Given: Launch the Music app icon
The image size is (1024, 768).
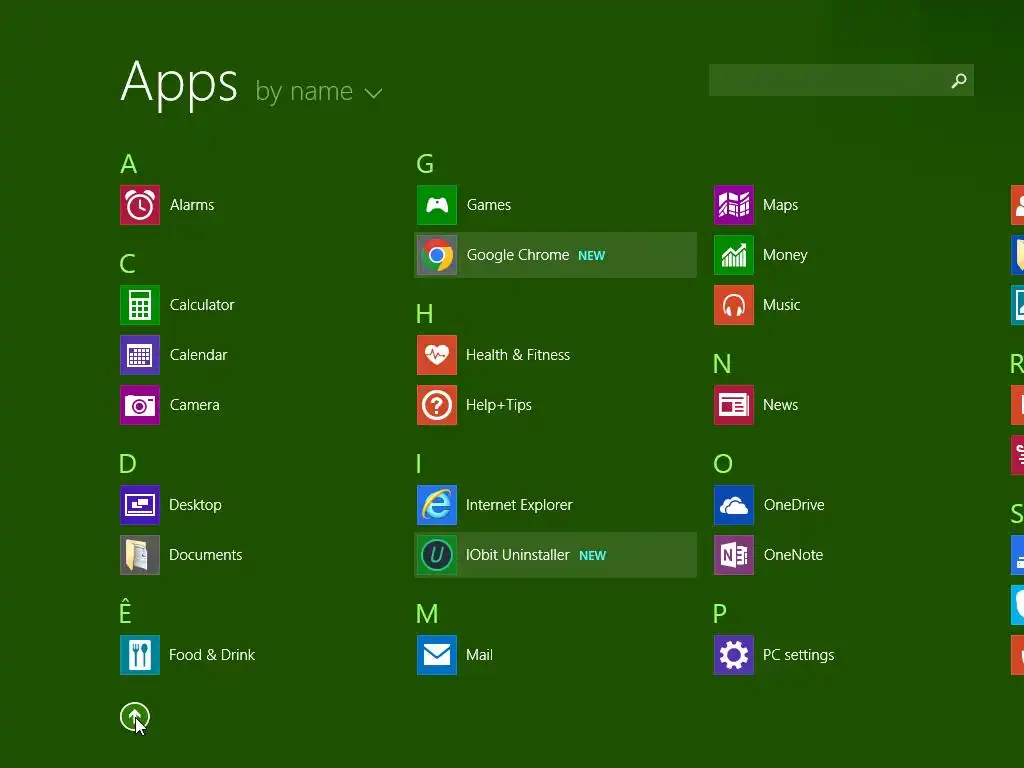Looking at the screenshot, I should pos(734,305).
